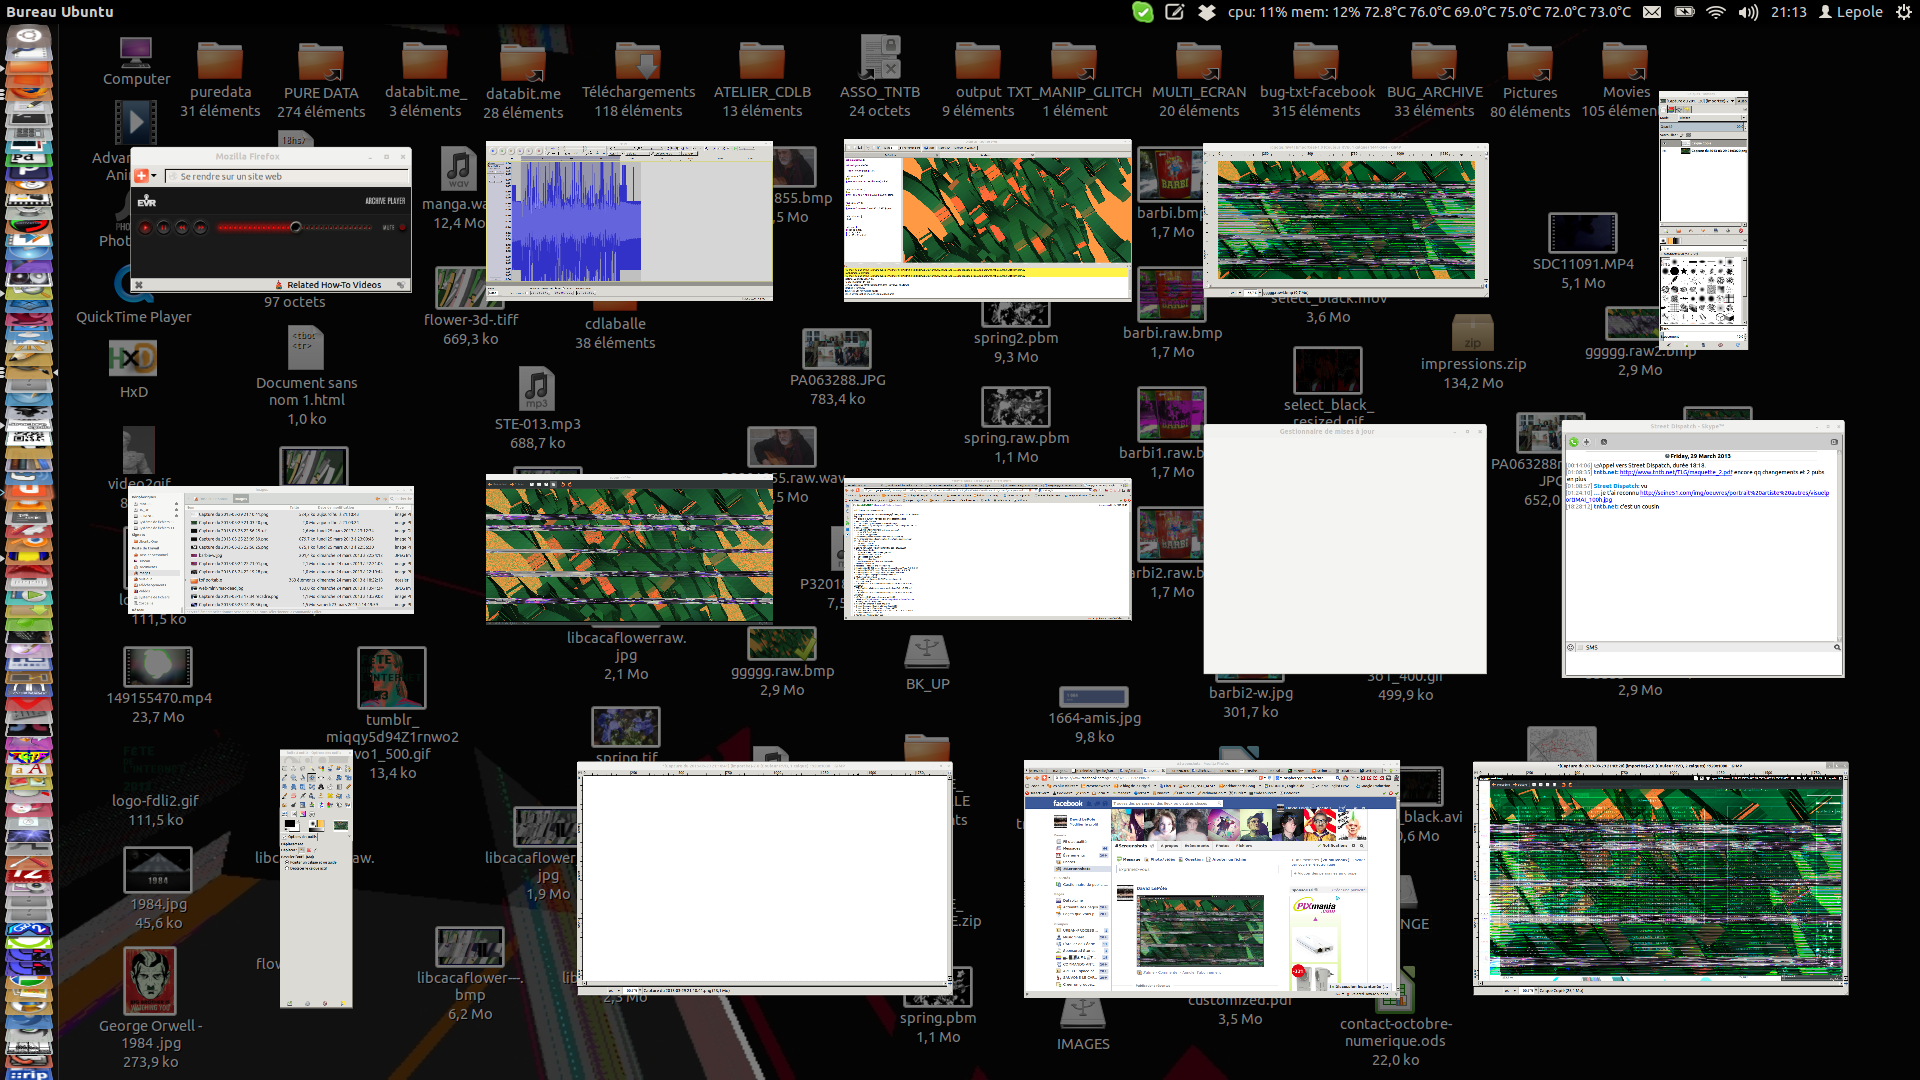Open the sound volume indicator menu
Screen dimensions: 1920x1080
(x=1748, y=12)
